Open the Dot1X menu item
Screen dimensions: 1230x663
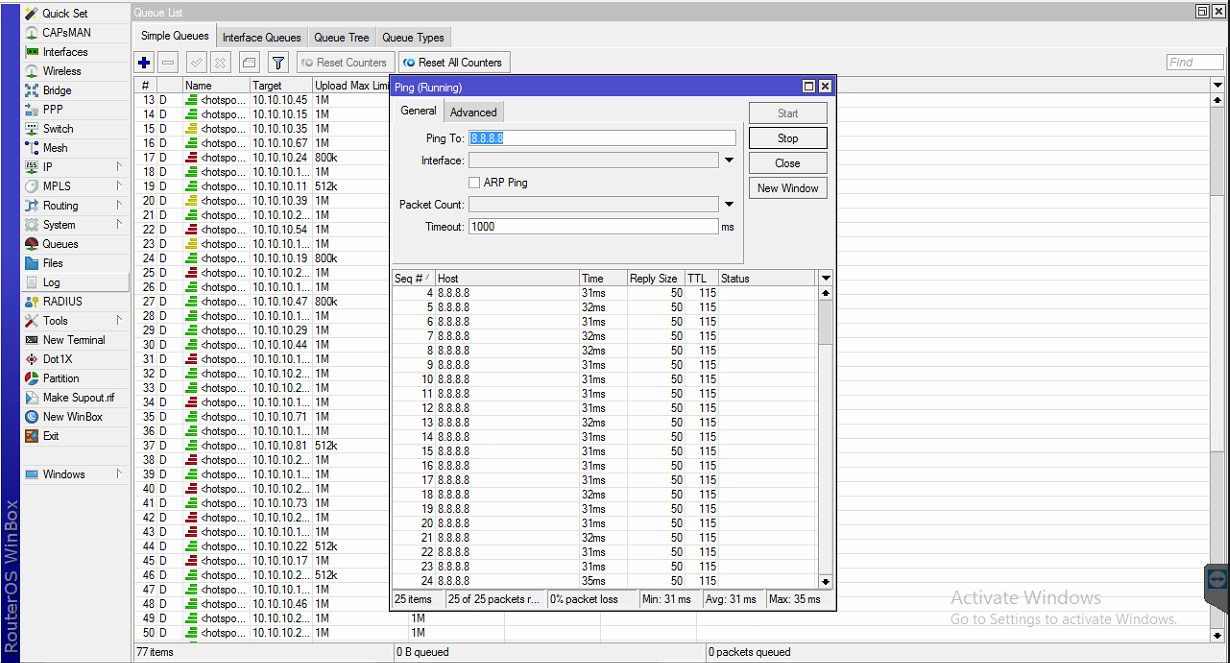pos(58,359)
